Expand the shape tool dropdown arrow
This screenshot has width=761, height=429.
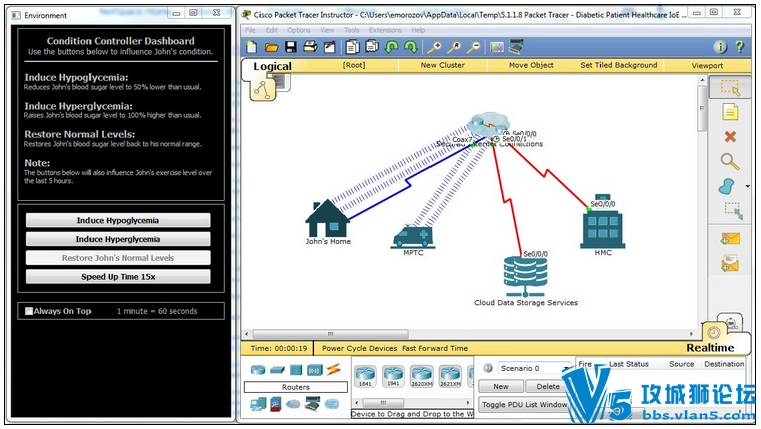(x=747, y=186)
